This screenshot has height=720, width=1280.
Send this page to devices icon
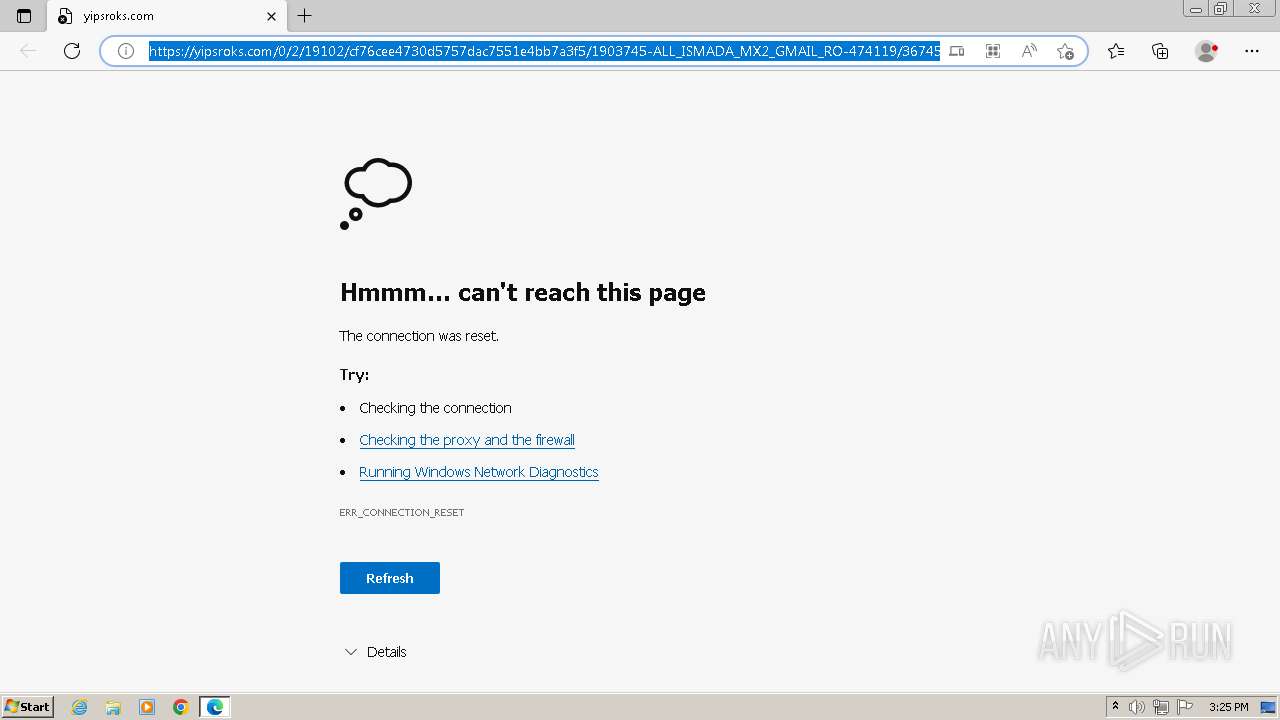pyautogui.click(x=957, y=51)
